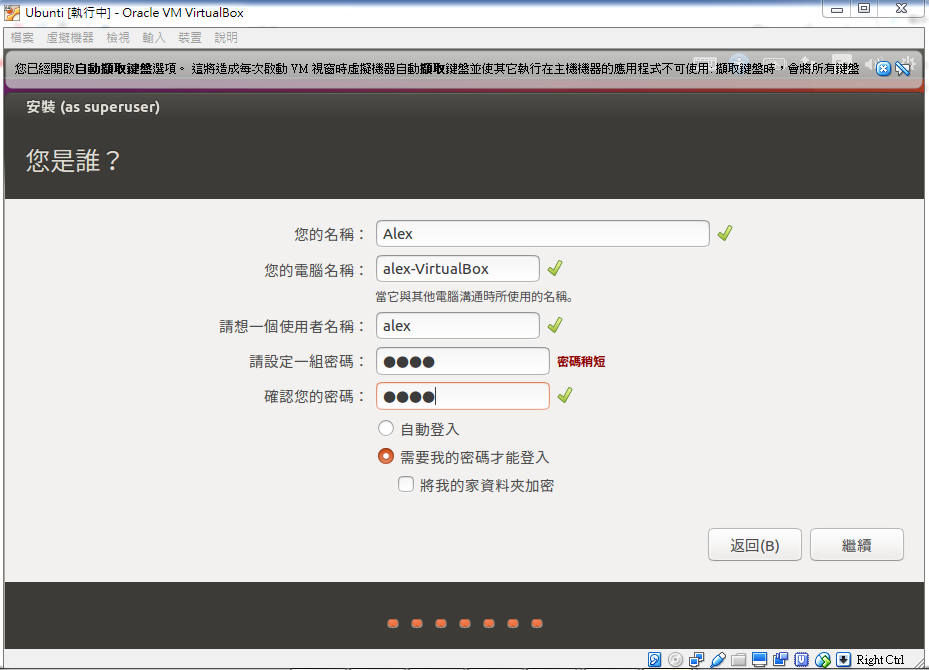This screenshot has height=670, width=929.
Task: Click the USB devices status icon
Action: click(717, 659)
